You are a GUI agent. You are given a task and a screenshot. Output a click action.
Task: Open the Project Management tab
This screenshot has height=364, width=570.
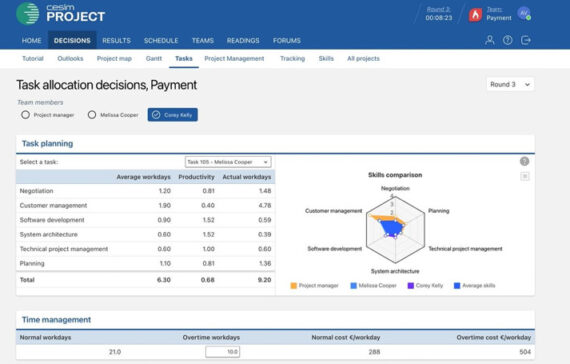[x=234, y=59]
